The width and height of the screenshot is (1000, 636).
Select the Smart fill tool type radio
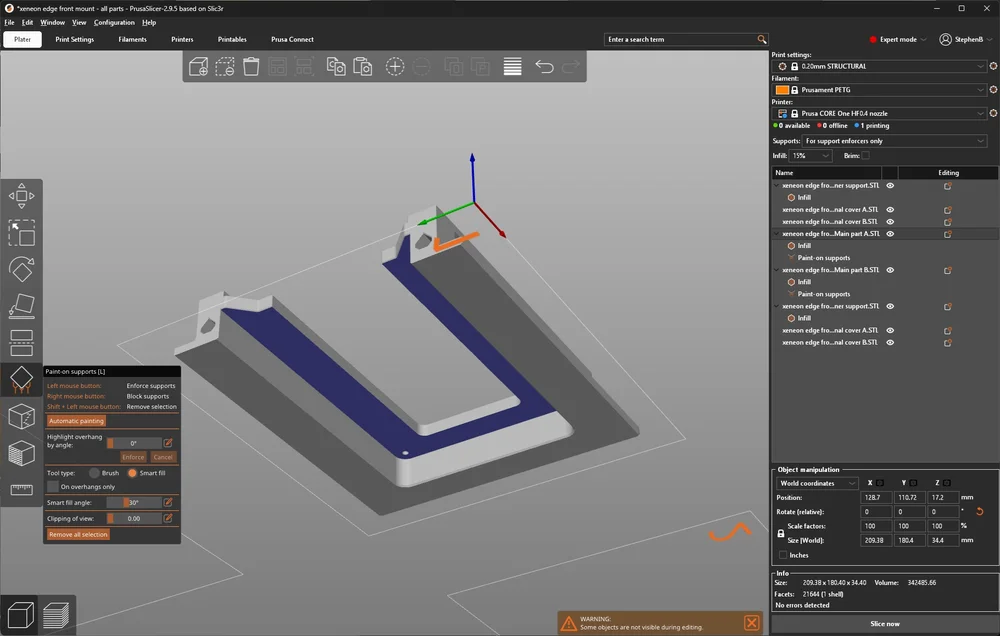(132, 473)
